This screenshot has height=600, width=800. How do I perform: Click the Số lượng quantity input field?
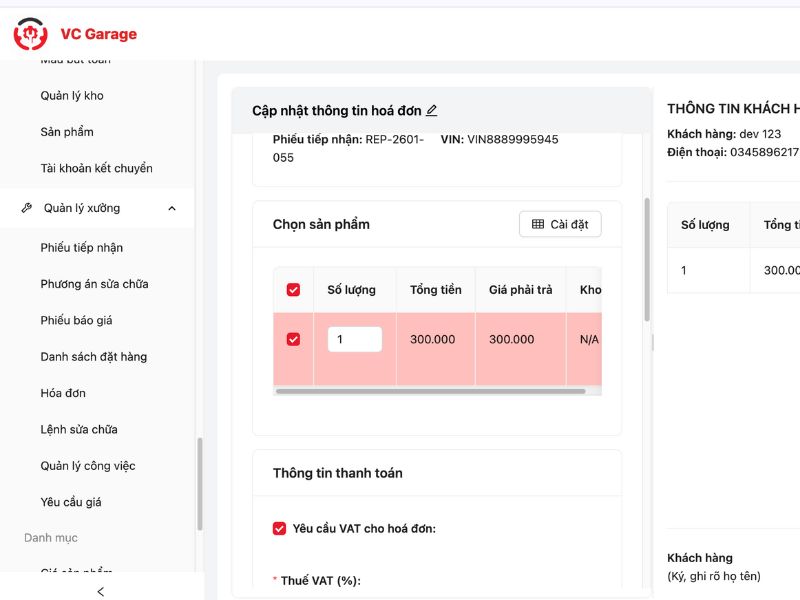(354, 339)
